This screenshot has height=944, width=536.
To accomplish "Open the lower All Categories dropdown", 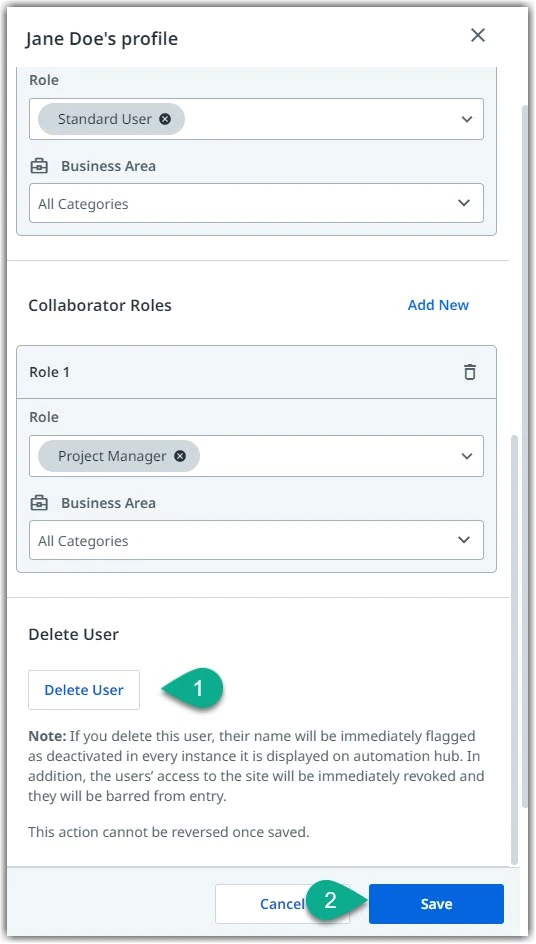I will [x=256, y=541].
